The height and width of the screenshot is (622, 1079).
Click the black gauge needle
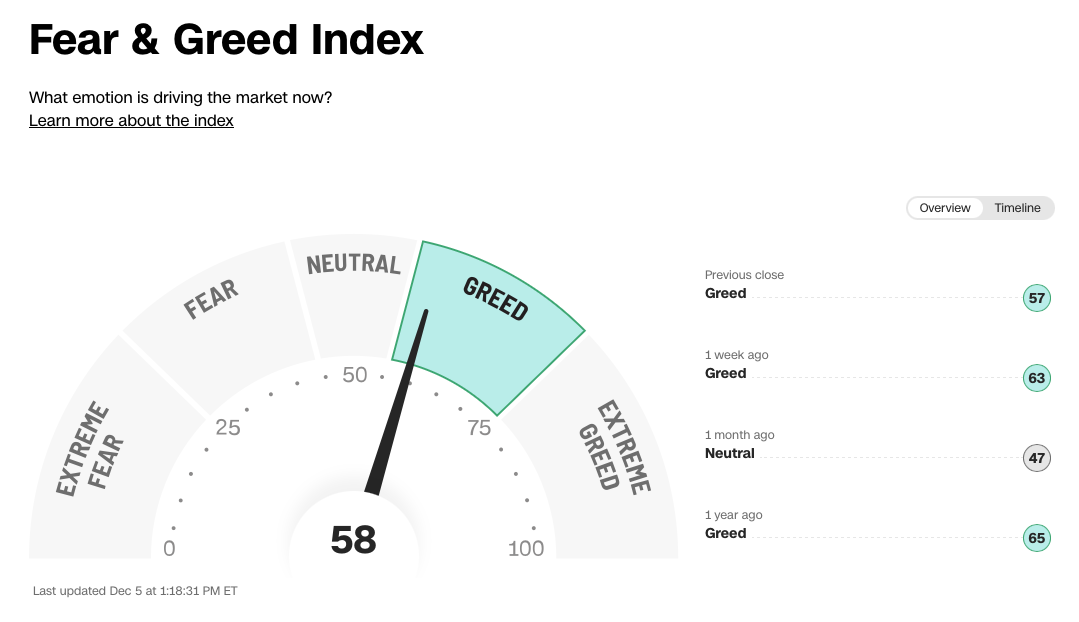click(x=397, y=402)
